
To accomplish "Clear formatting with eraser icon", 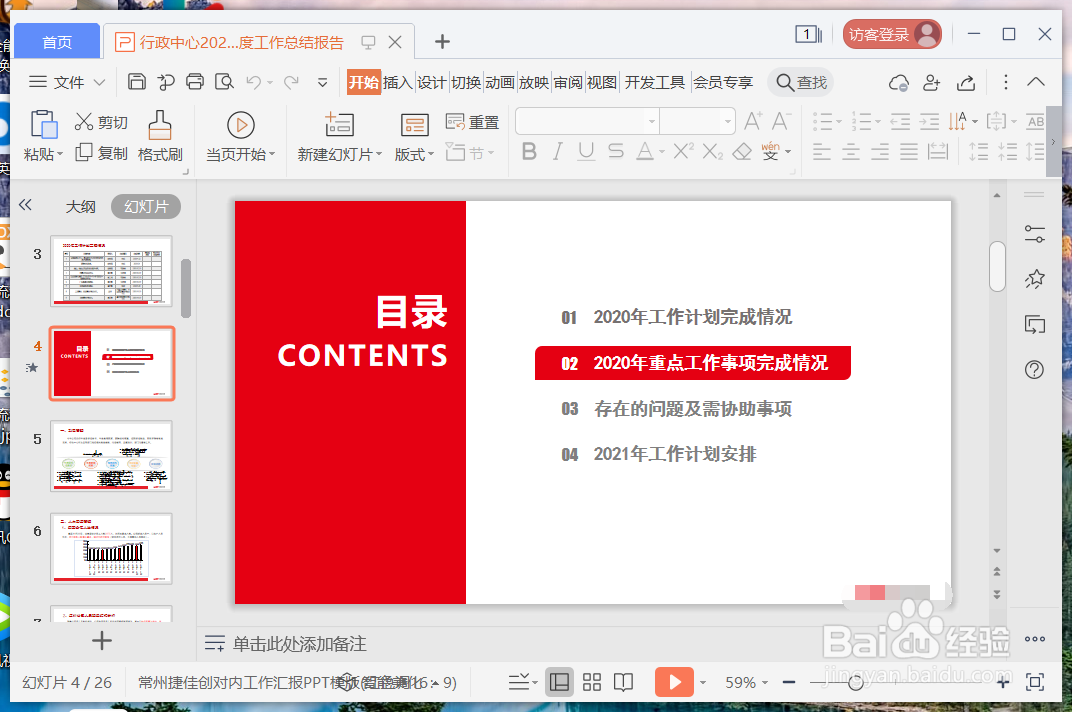I will 742,151.
